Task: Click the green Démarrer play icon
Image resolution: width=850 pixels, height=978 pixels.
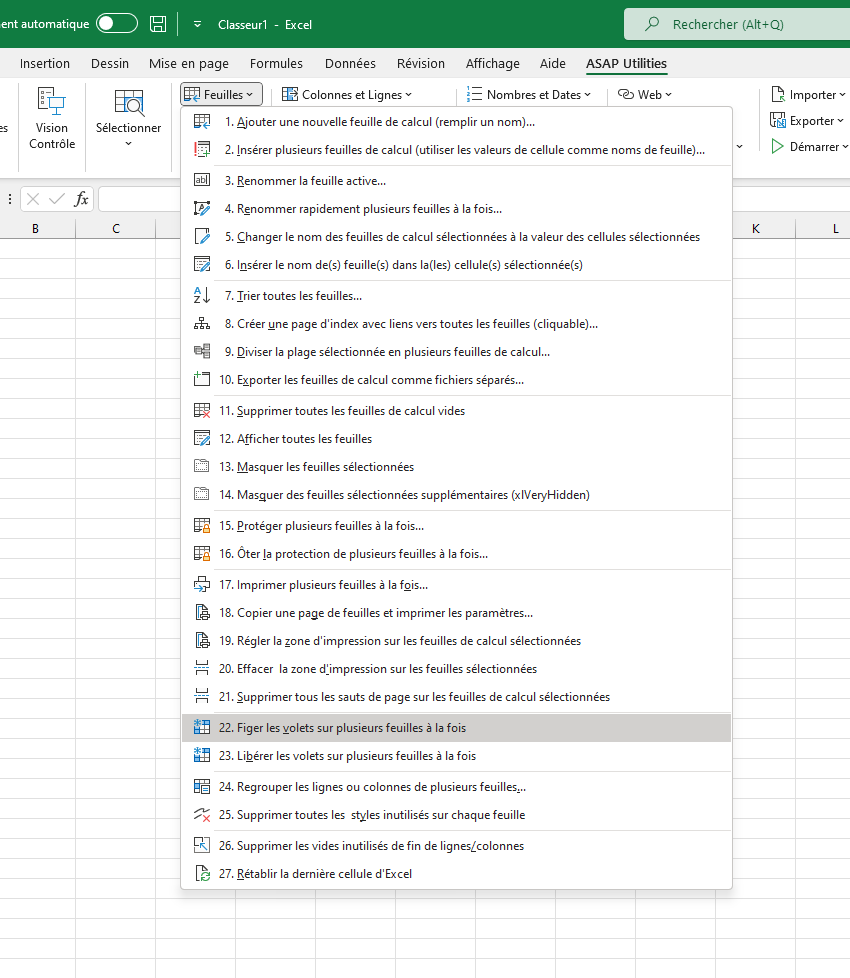Action: [777, 147]
